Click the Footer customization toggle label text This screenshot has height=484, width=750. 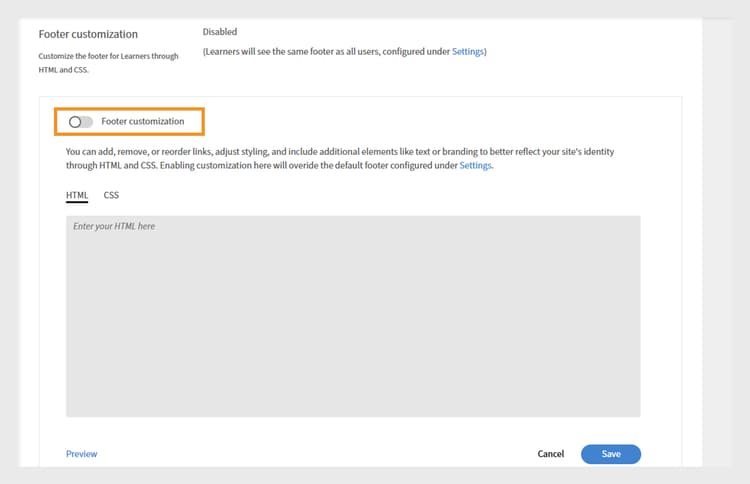pyautogui.click(x=143, y=121)
